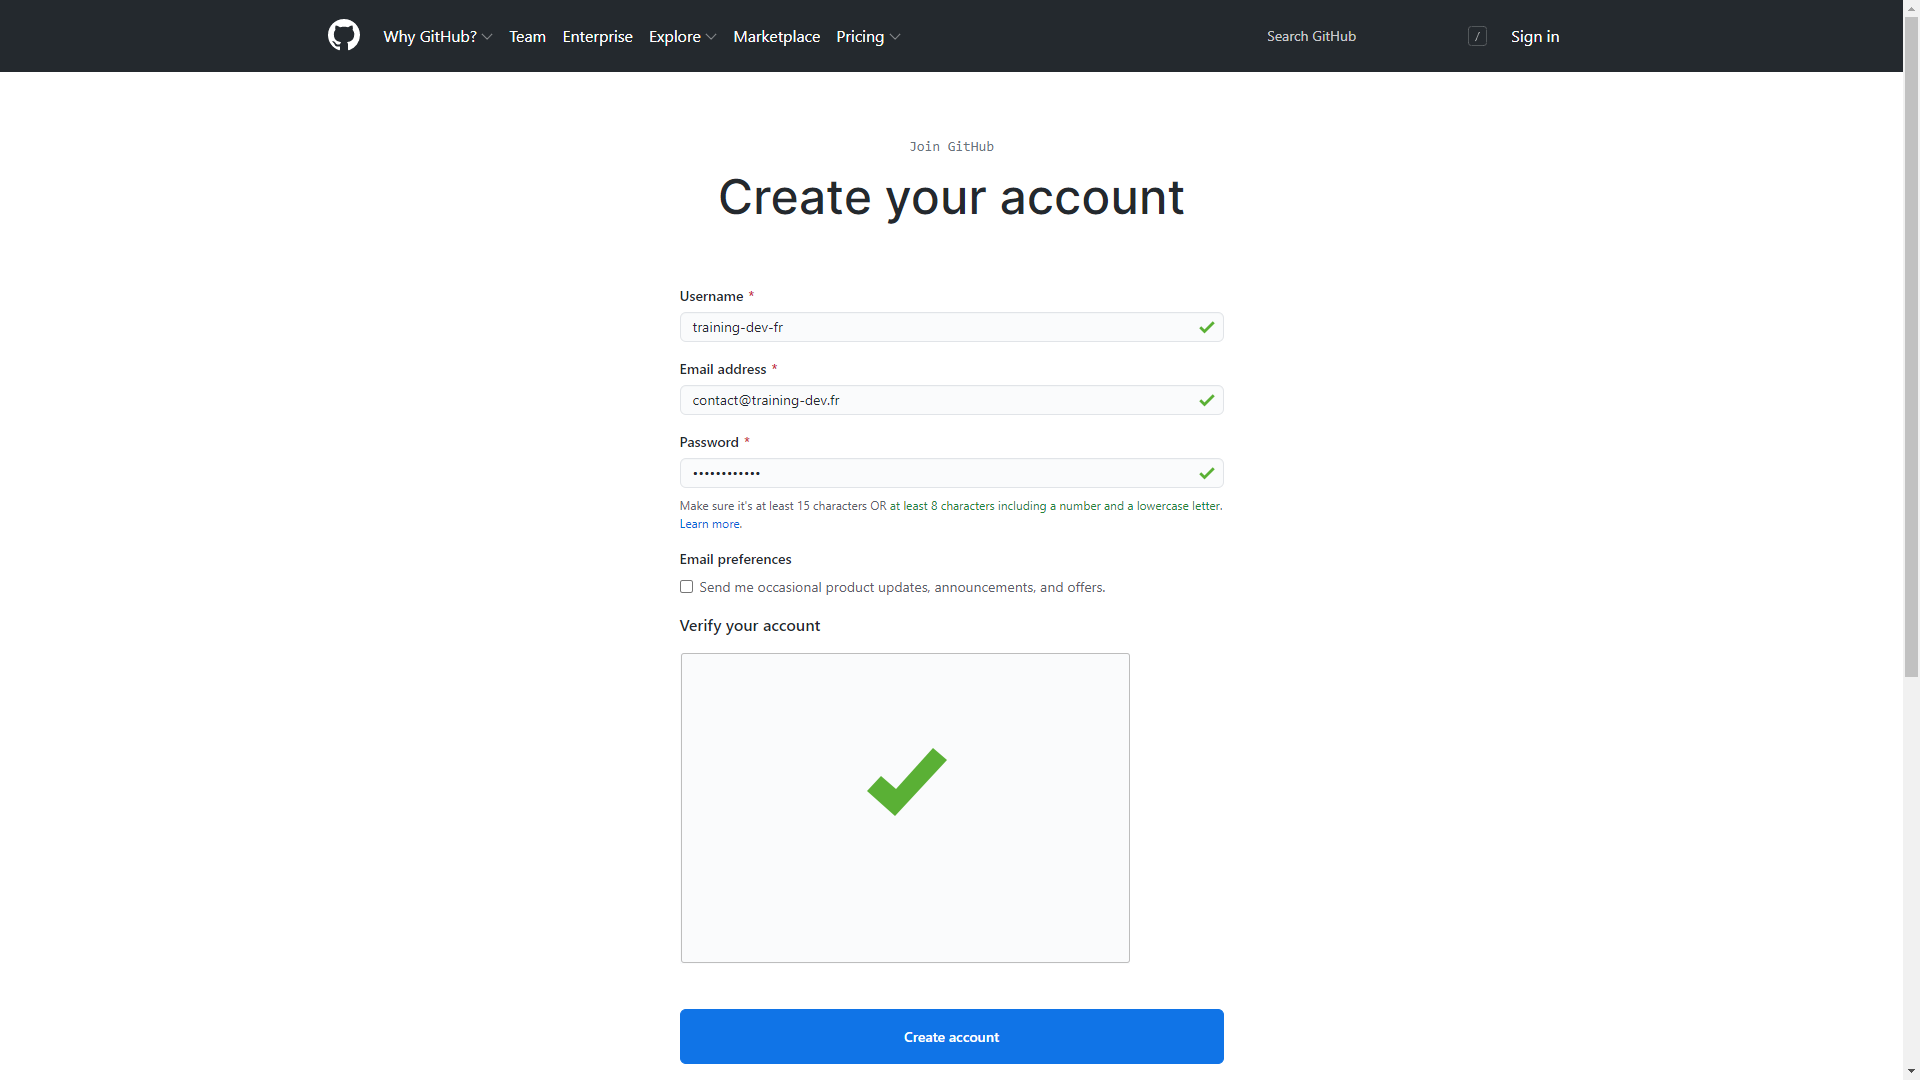Viewport: 1920px width, 1080px height.
Task: Expand the Explore dropdown menu
Action: [x=683, y=36]
